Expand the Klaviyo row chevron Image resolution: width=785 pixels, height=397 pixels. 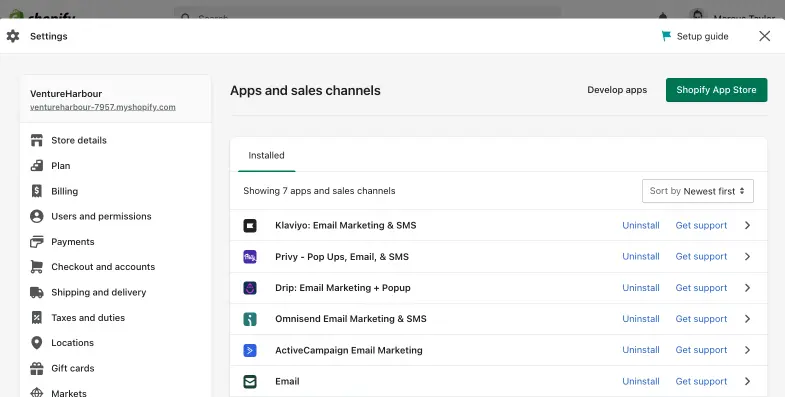[x=747, y=225]
